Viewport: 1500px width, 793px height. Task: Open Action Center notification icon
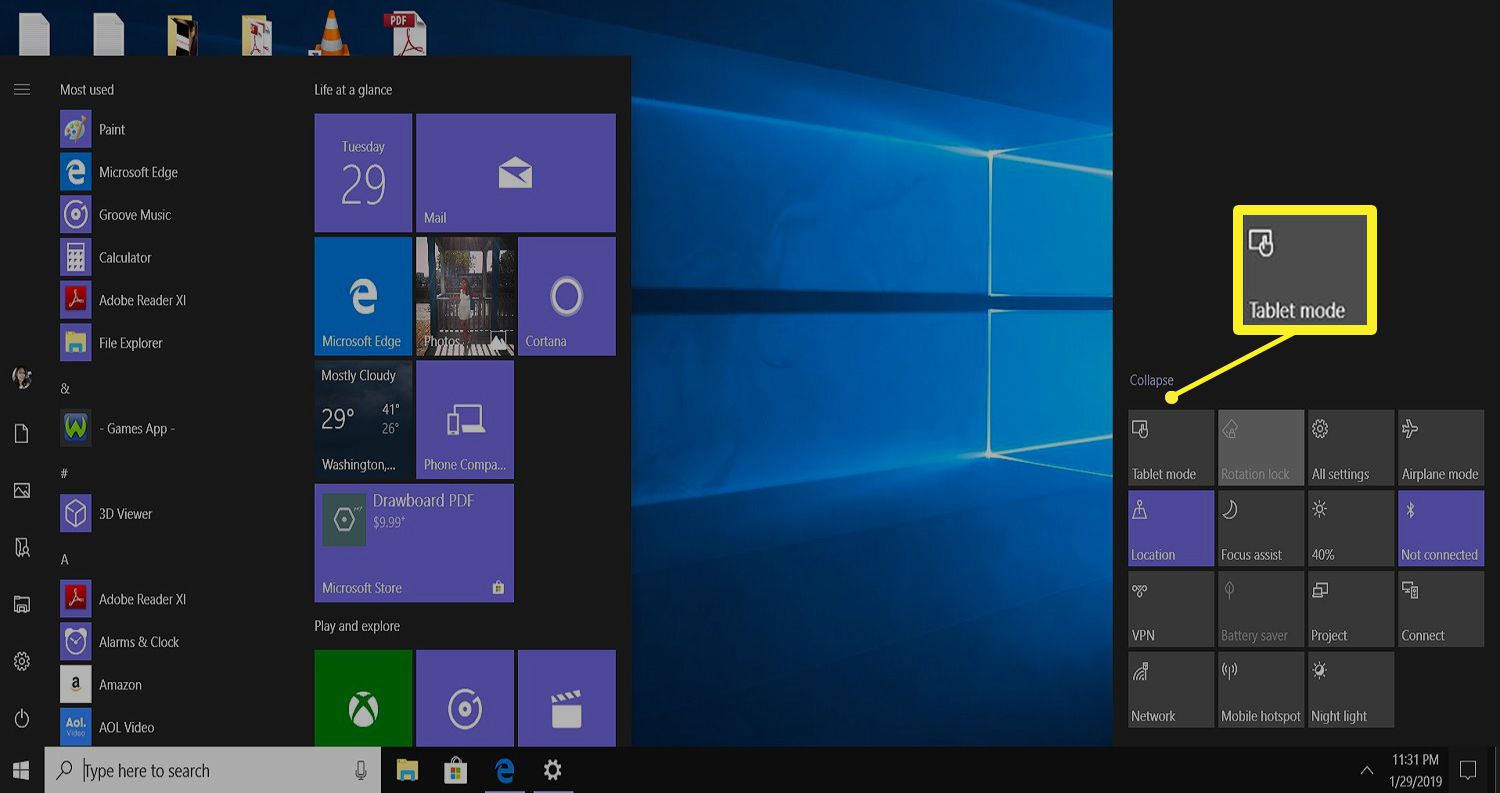[1468, 770]
